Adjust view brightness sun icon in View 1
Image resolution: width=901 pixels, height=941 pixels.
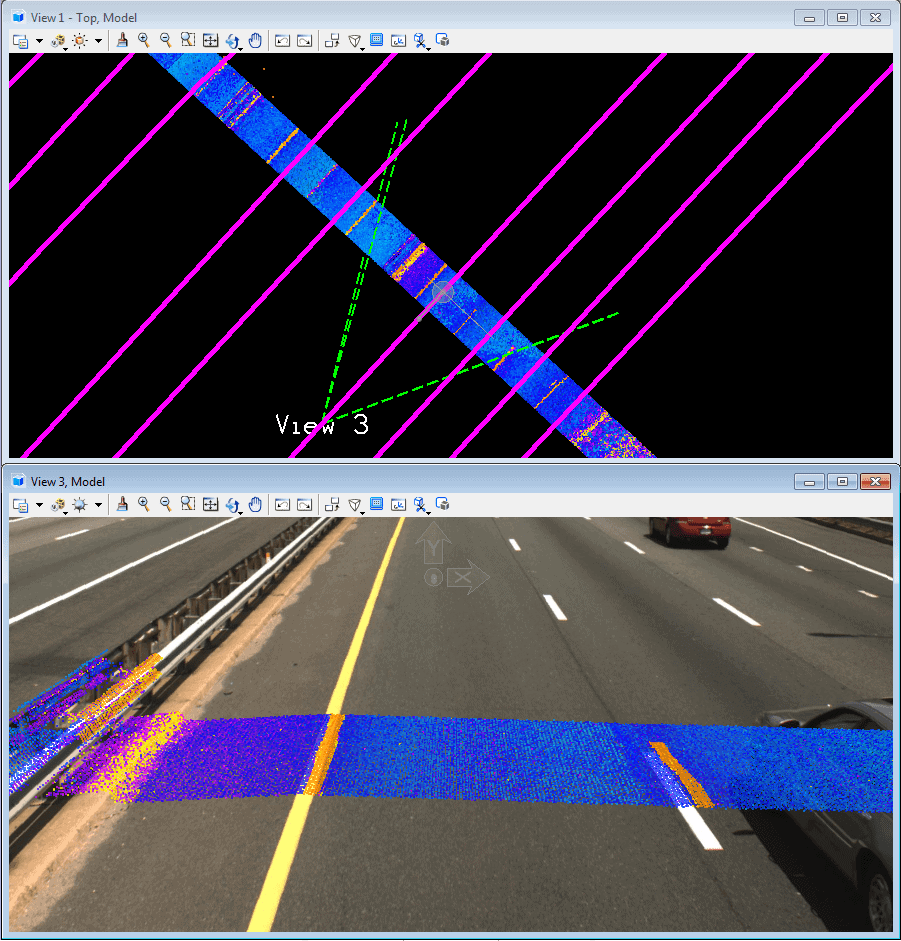click(x=80, y=41)
